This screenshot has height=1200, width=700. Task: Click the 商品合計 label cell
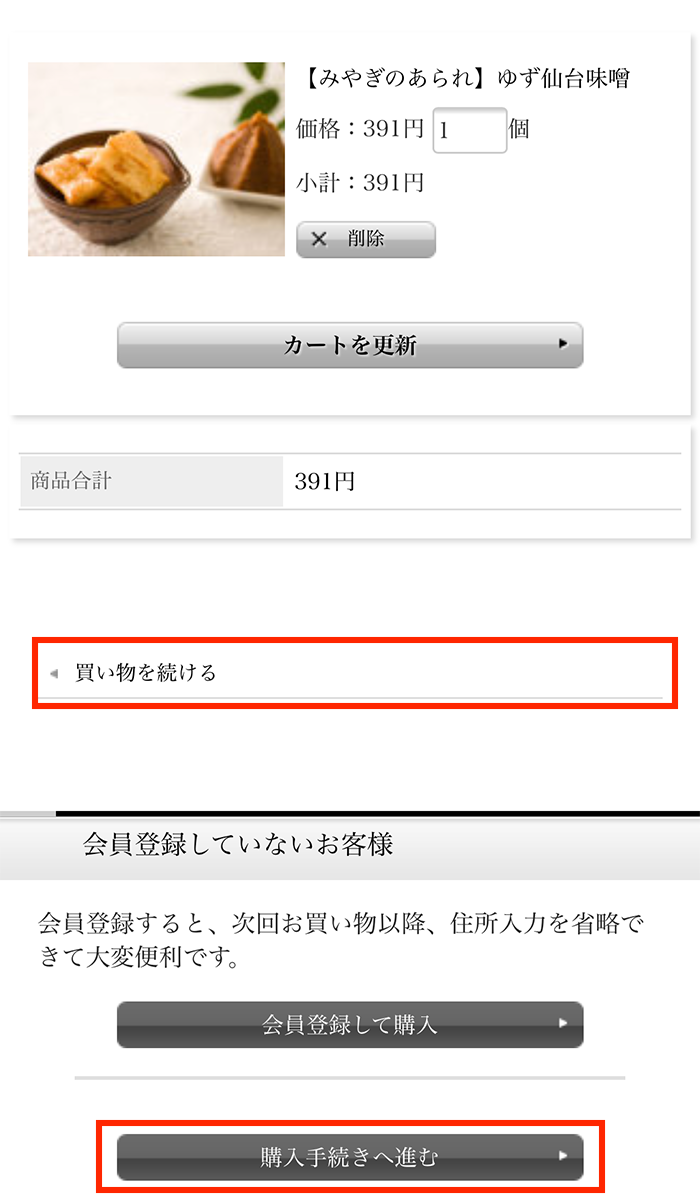[151, 481]
